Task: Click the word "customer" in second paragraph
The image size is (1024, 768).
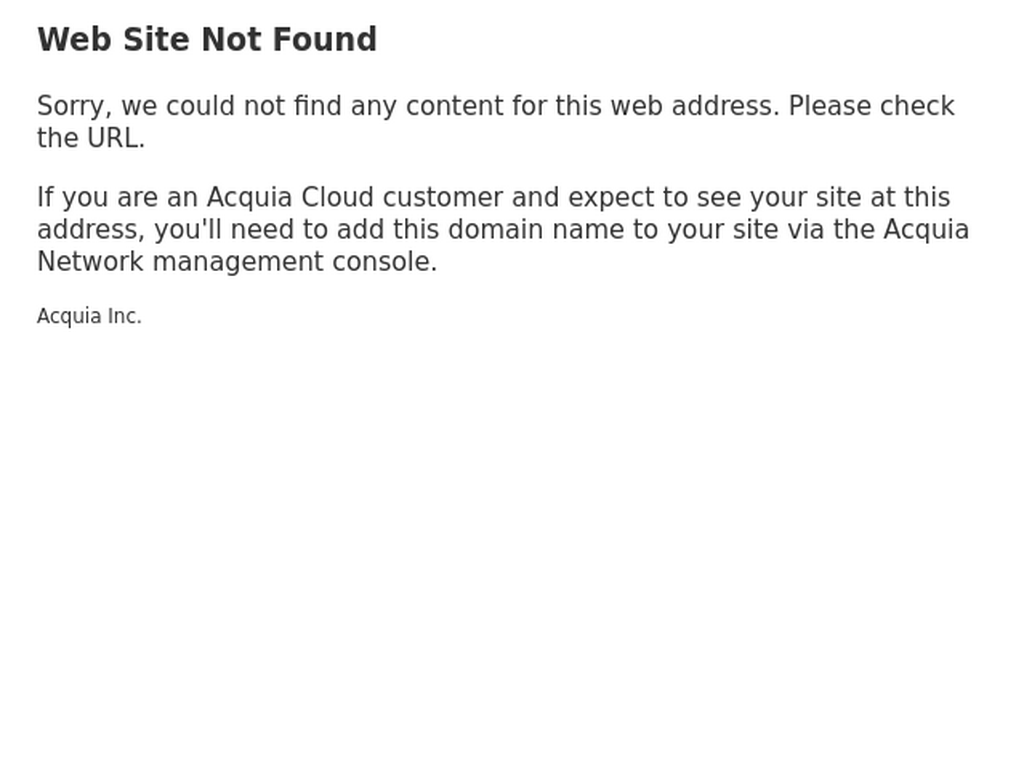Action: click(443, 197)
